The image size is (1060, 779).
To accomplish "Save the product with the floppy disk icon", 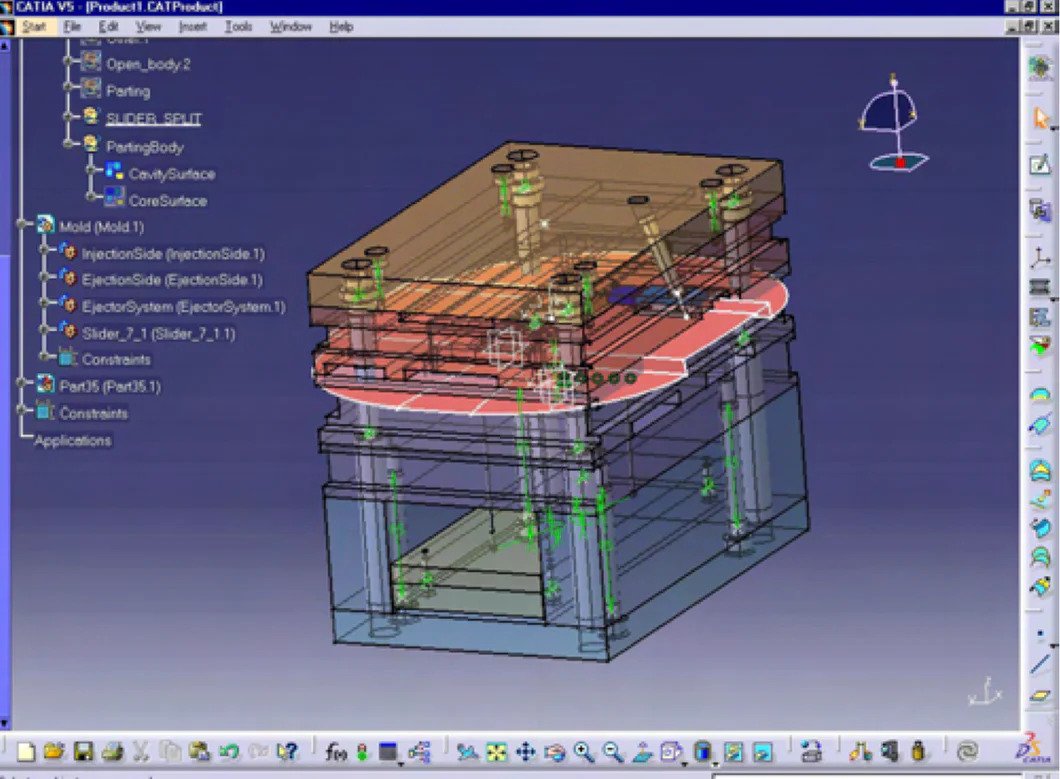I will coord(83,751).
